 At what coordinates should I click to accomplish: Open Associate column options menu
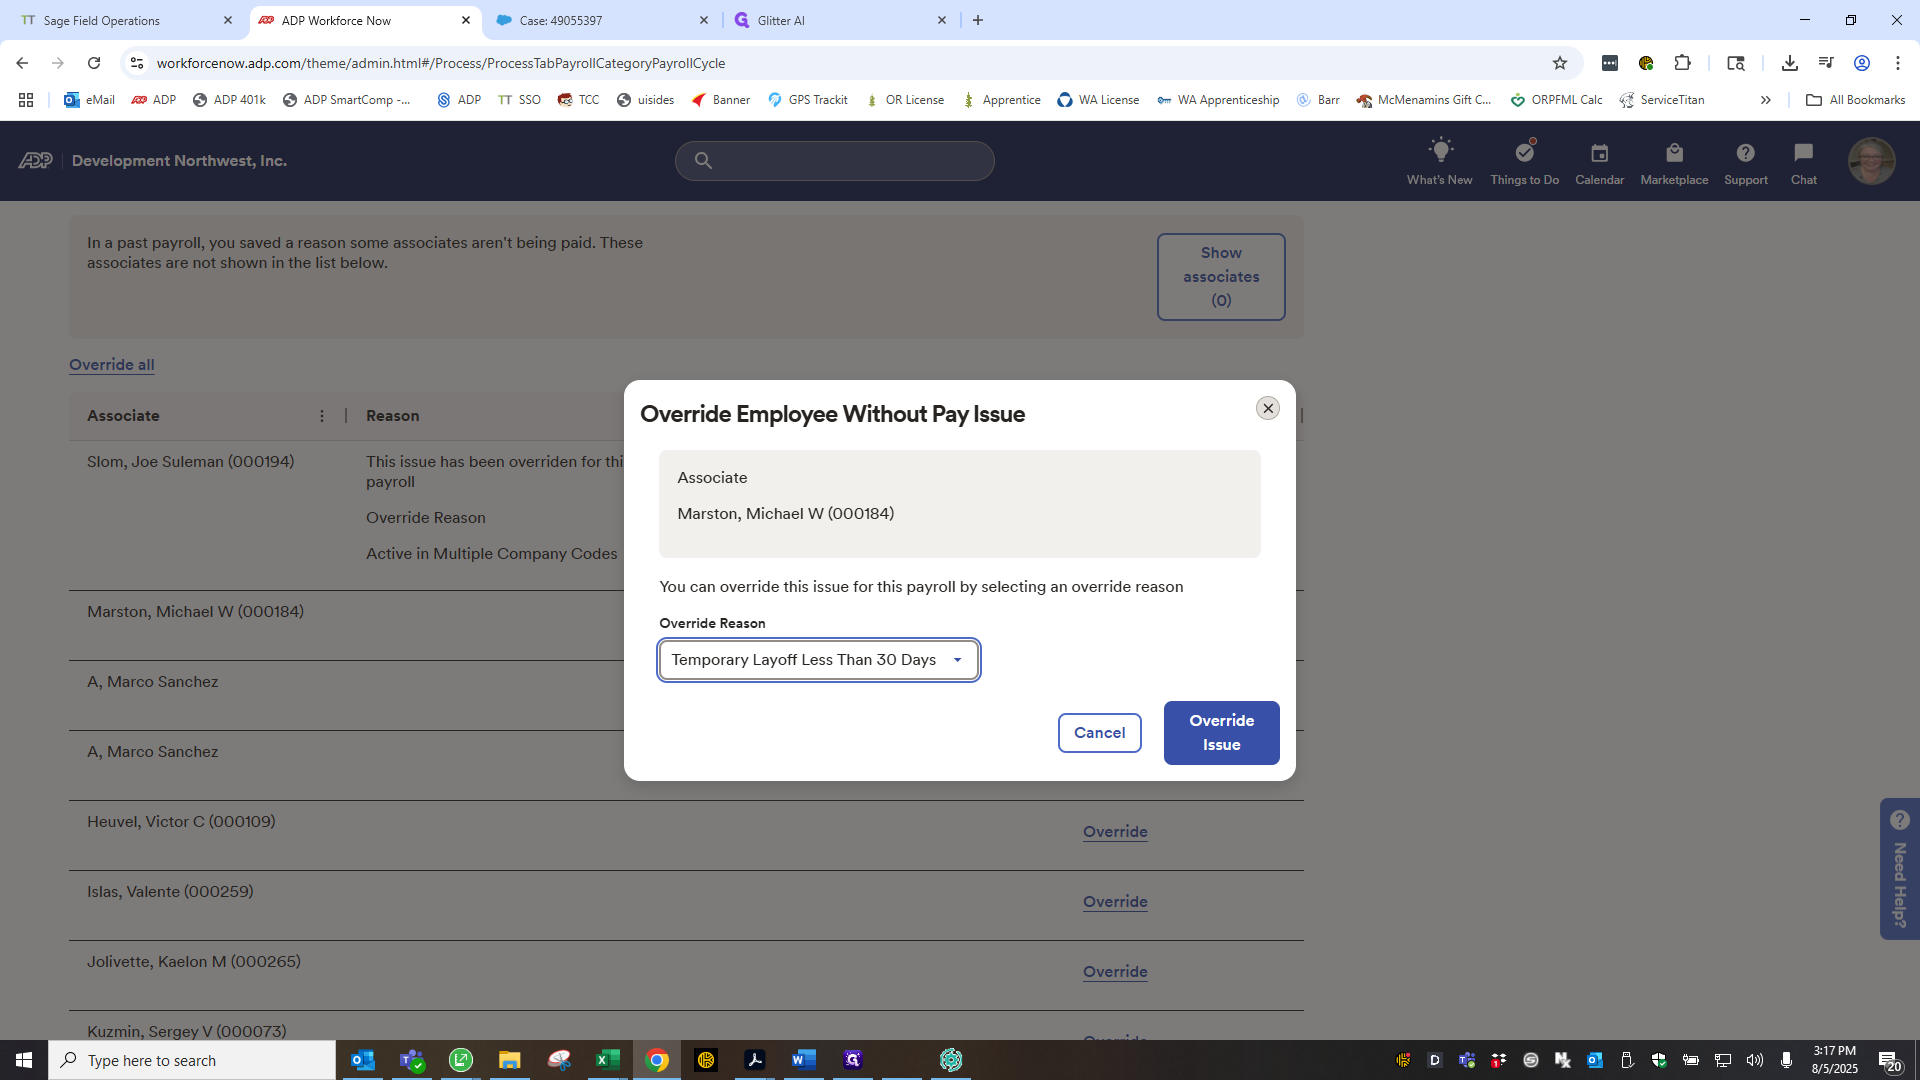pos(322,416)
